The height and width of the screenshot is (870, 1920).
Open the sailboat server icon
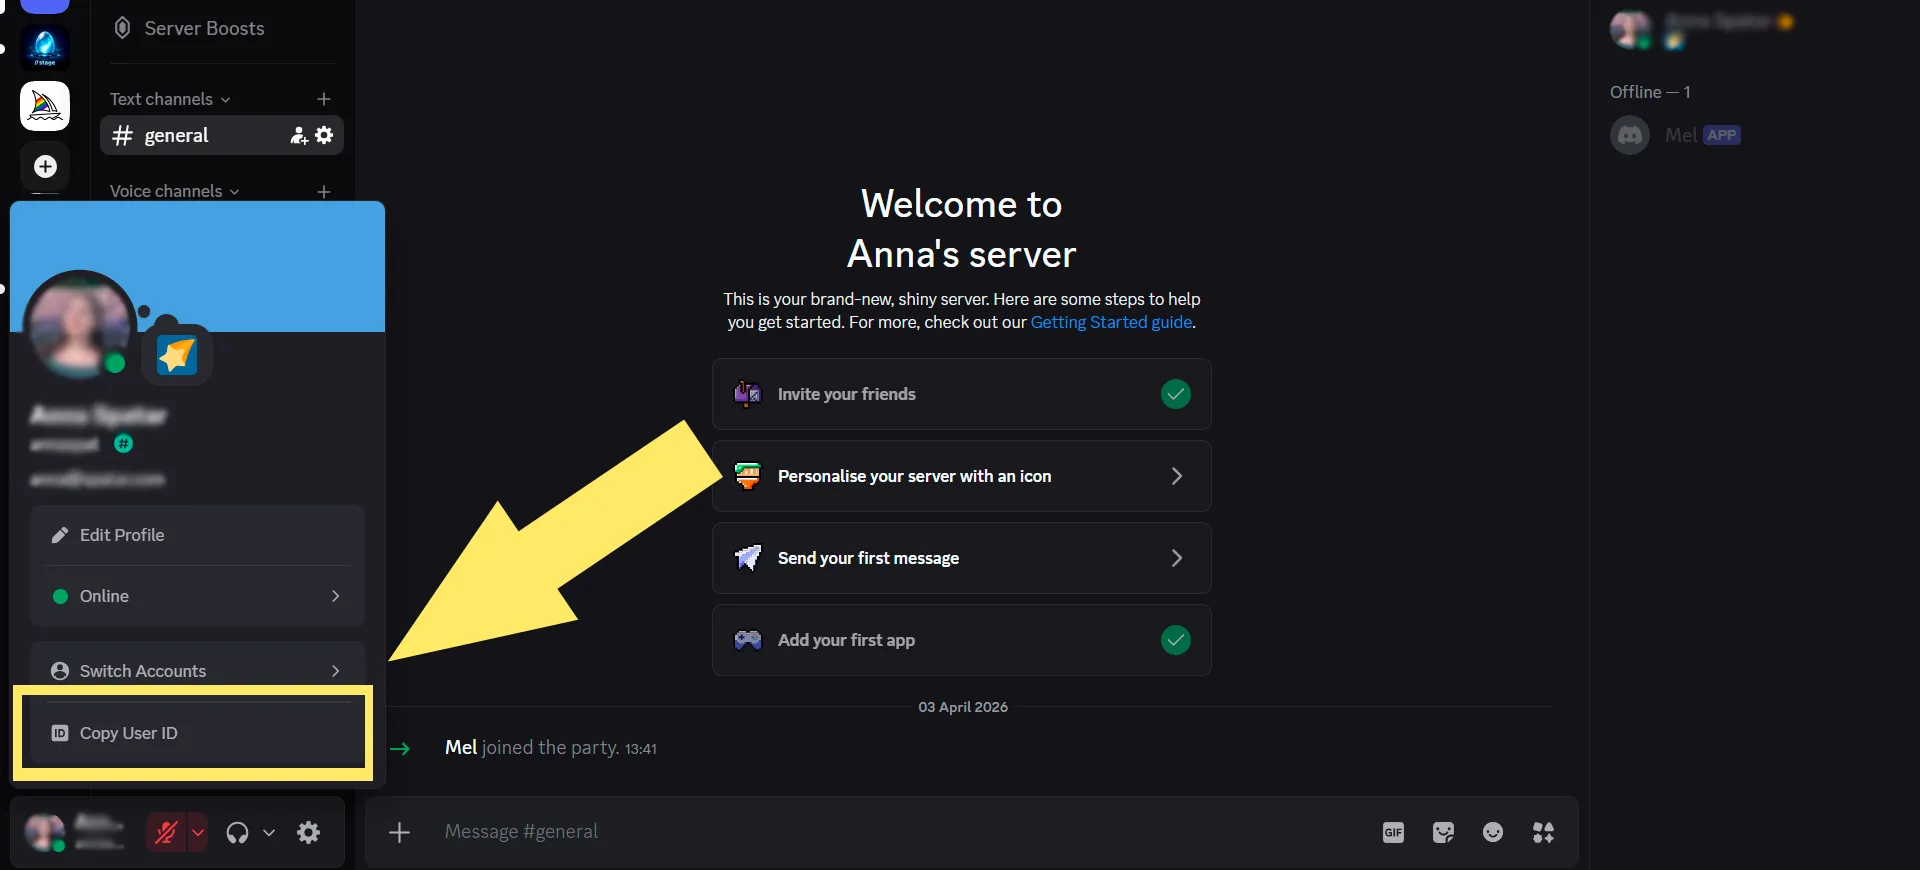coord(45,106)
